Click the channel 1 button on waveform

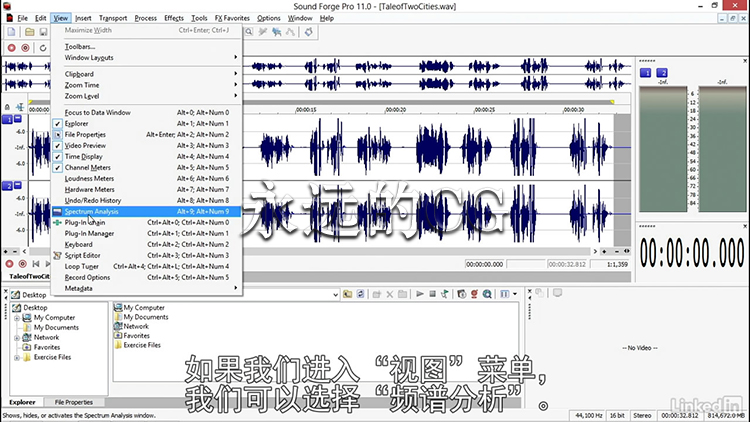(7, 119)
